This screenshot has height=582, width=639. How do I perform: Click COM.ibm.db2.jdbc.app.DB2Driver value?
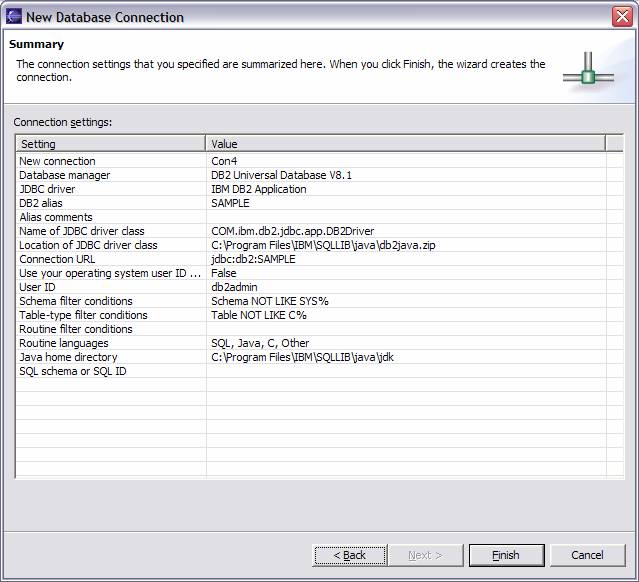293,231
